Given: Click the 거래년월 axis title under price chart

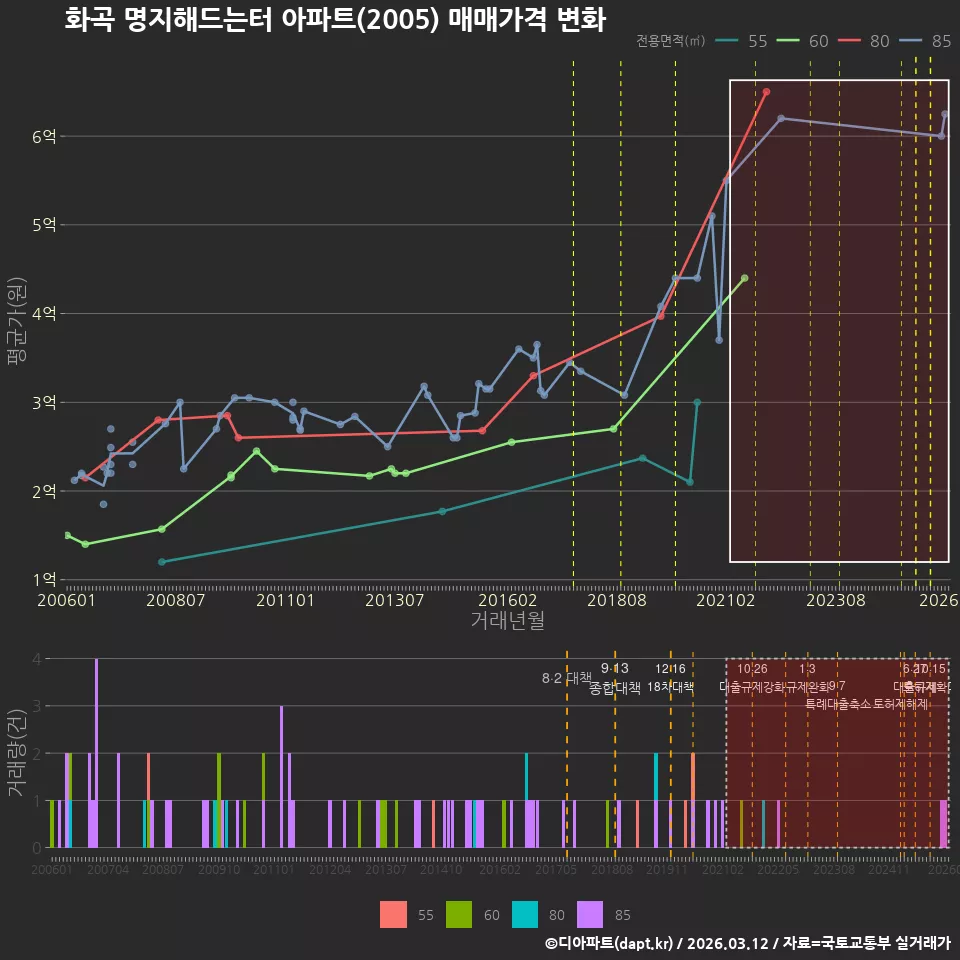Looking at the screenshot, I should 508,620.
